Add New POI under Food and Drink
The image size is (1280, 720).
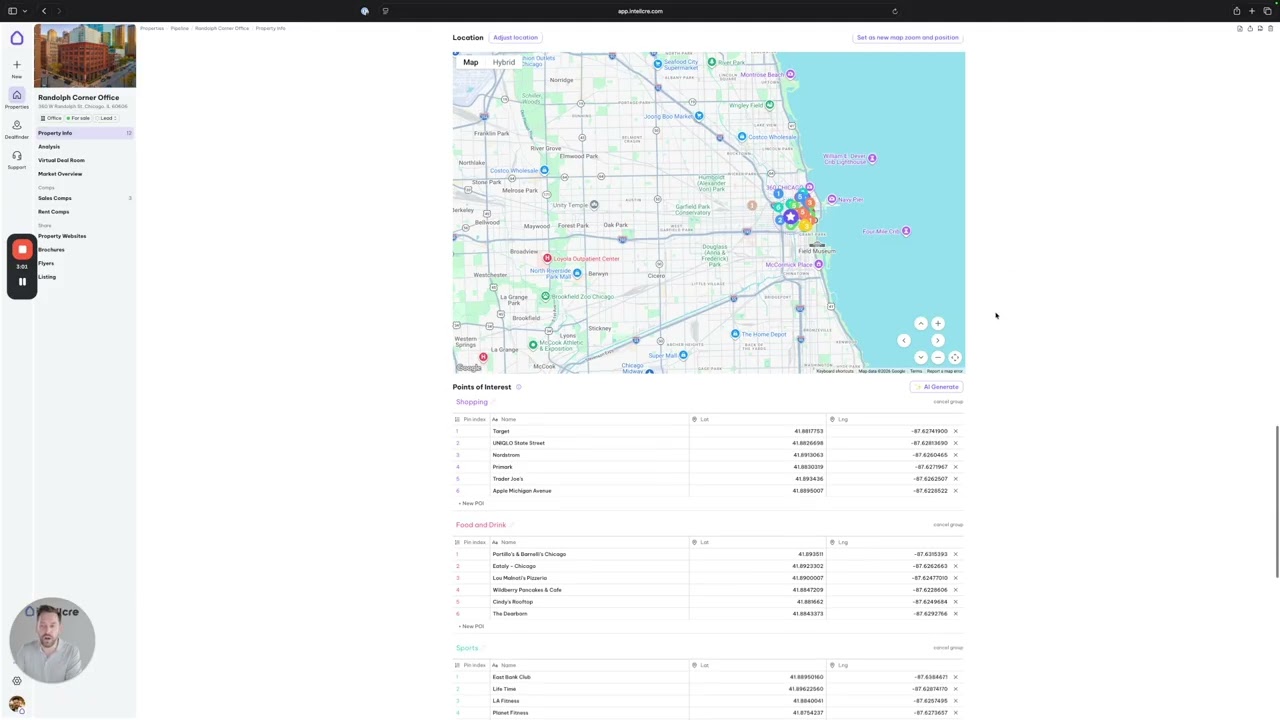(471, 626)
